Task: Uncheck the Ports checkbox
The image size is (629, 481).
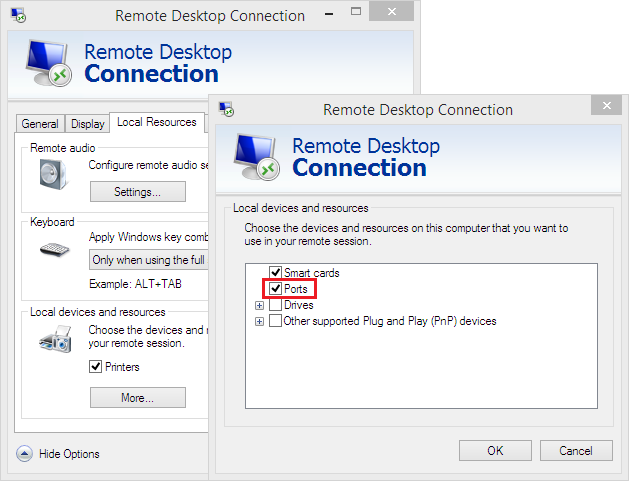Action: coord(275,289)
